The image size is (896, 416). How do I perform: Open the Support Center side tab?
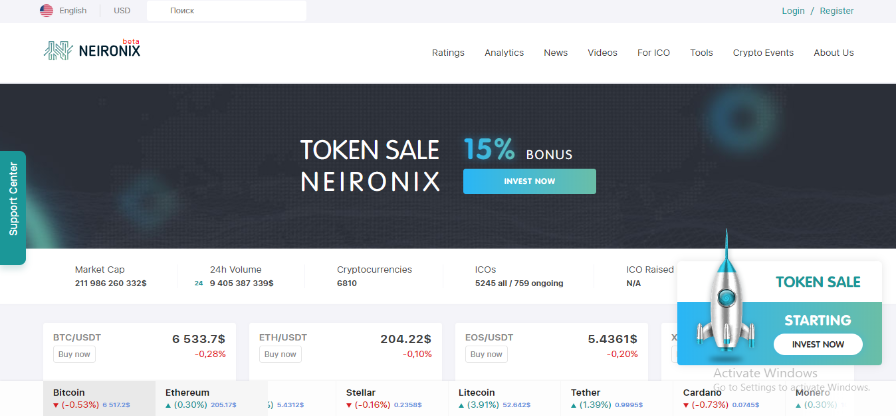coord(13,207)
